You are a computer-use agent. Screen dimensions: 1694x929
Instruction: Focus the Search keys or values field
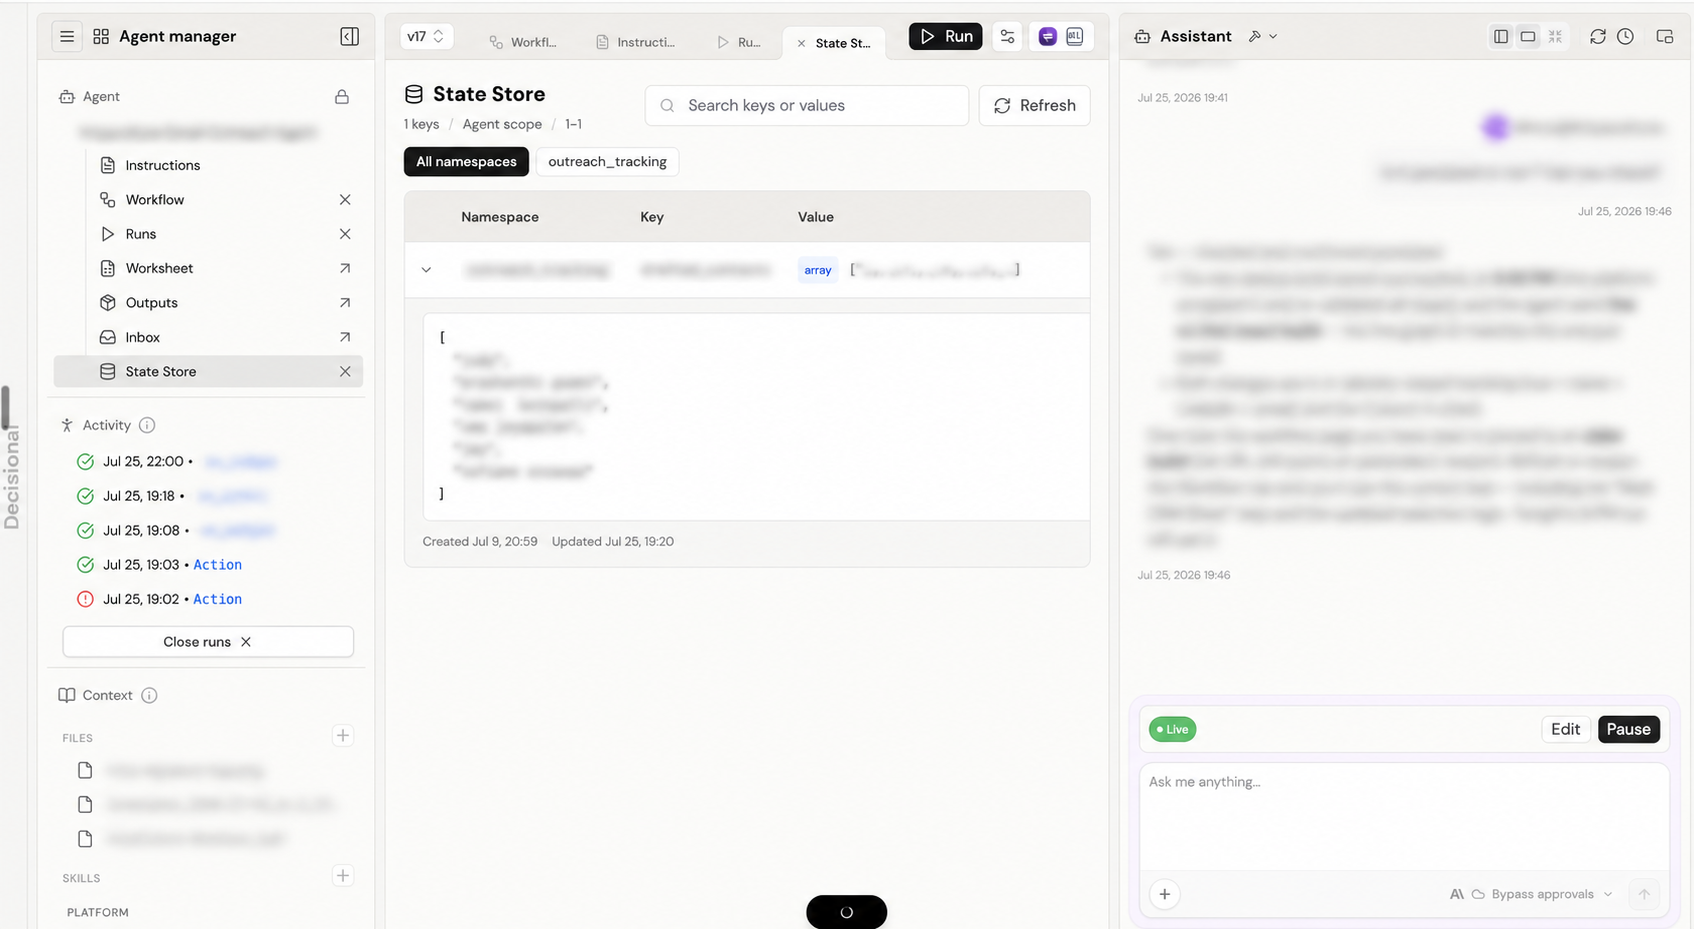tap(807, 105)
